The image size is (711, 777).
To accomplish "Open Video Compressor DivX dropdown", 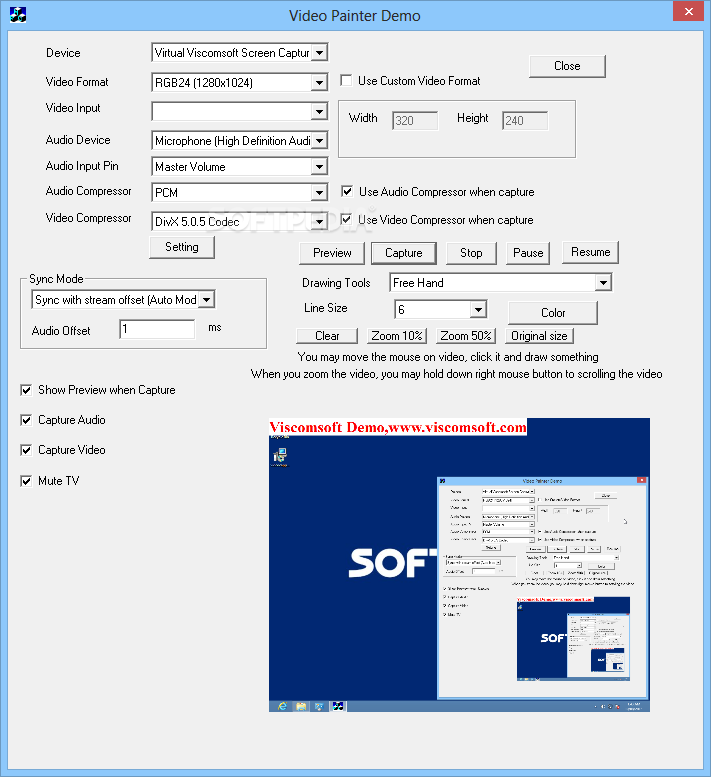I will coord(320,222).
